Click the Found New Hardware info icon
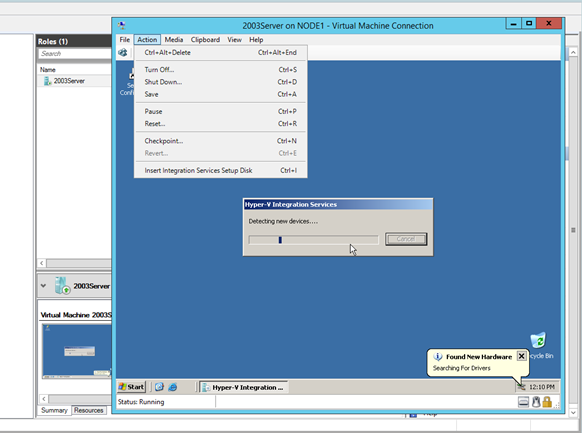Viewport: 582px width, 433px height. click(x=438, y=357)
